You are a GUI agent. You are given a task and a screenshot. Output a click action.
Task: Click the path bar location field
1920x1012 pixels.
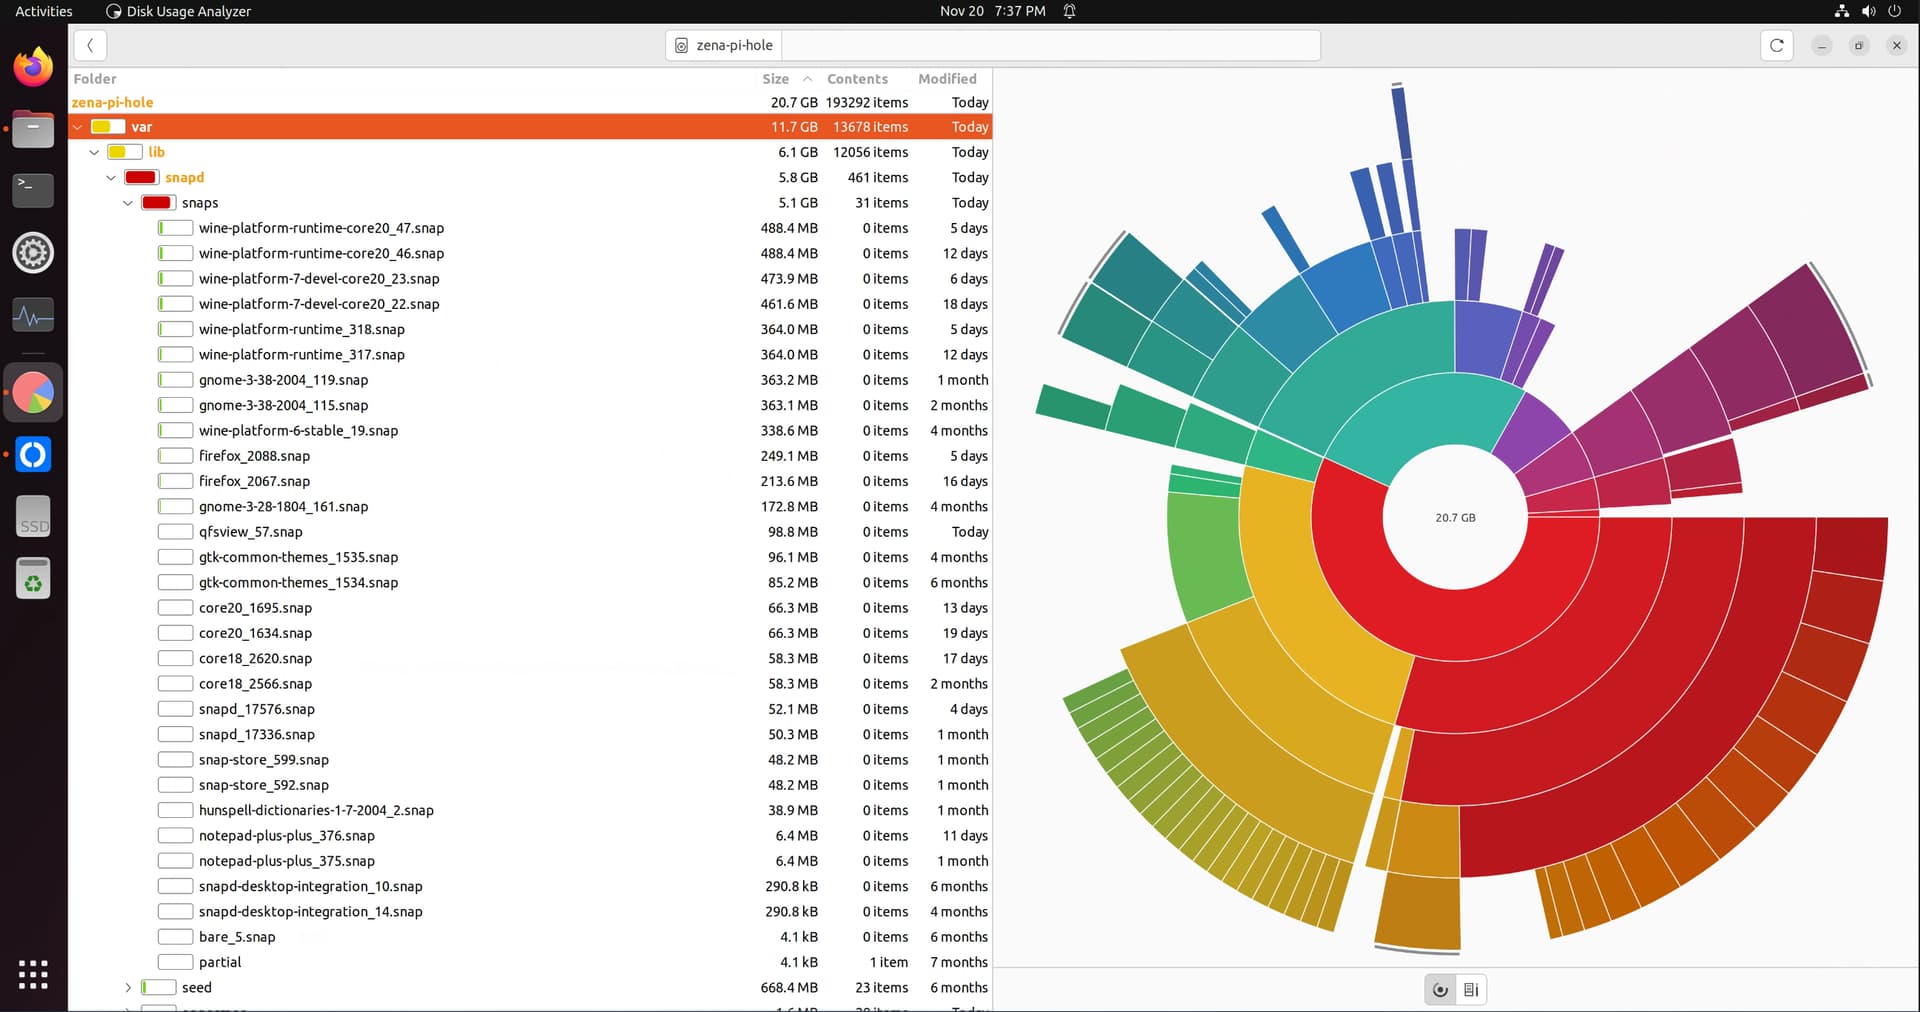(1050, 45)
